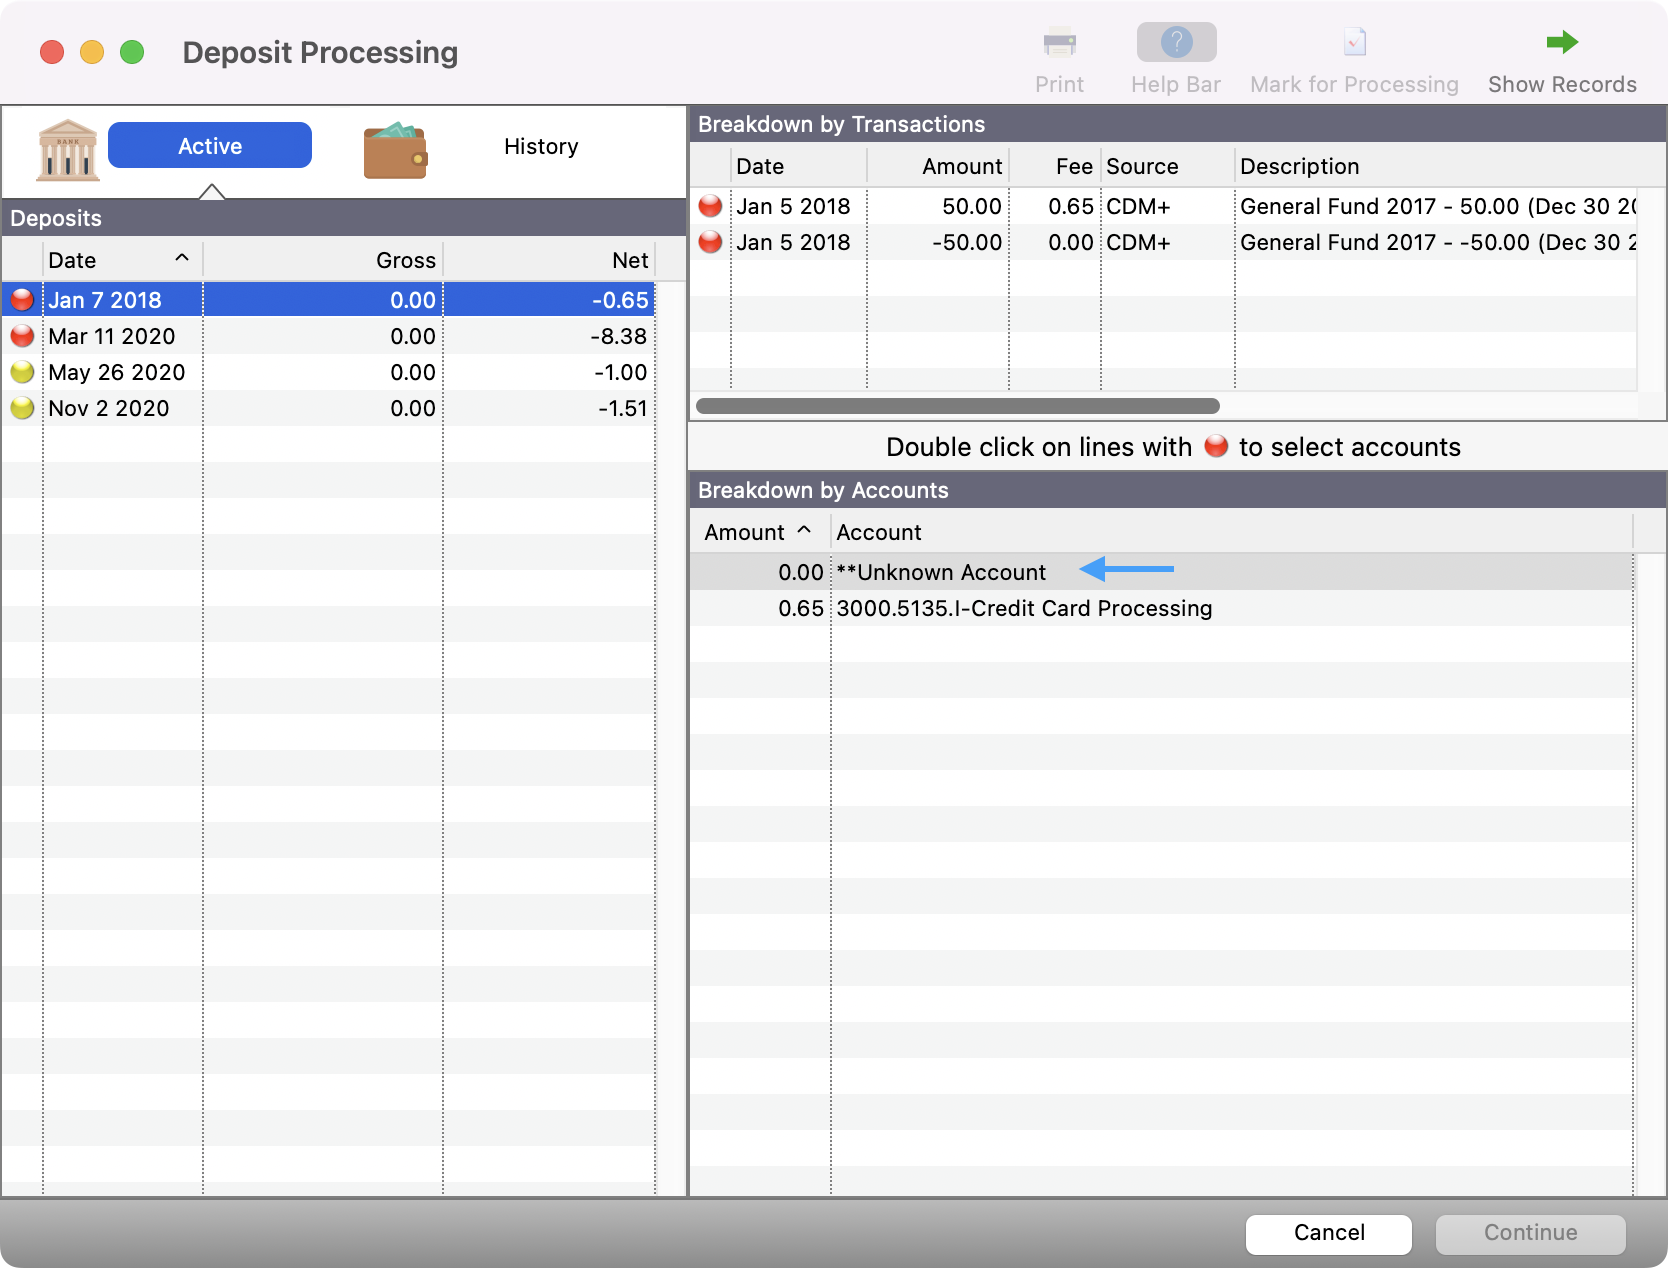The height and width of the screenshot is (1268, 1668).
Task: Click the wallet icon beside History tab
Action: pyautogui.click(x=395, y=148)
